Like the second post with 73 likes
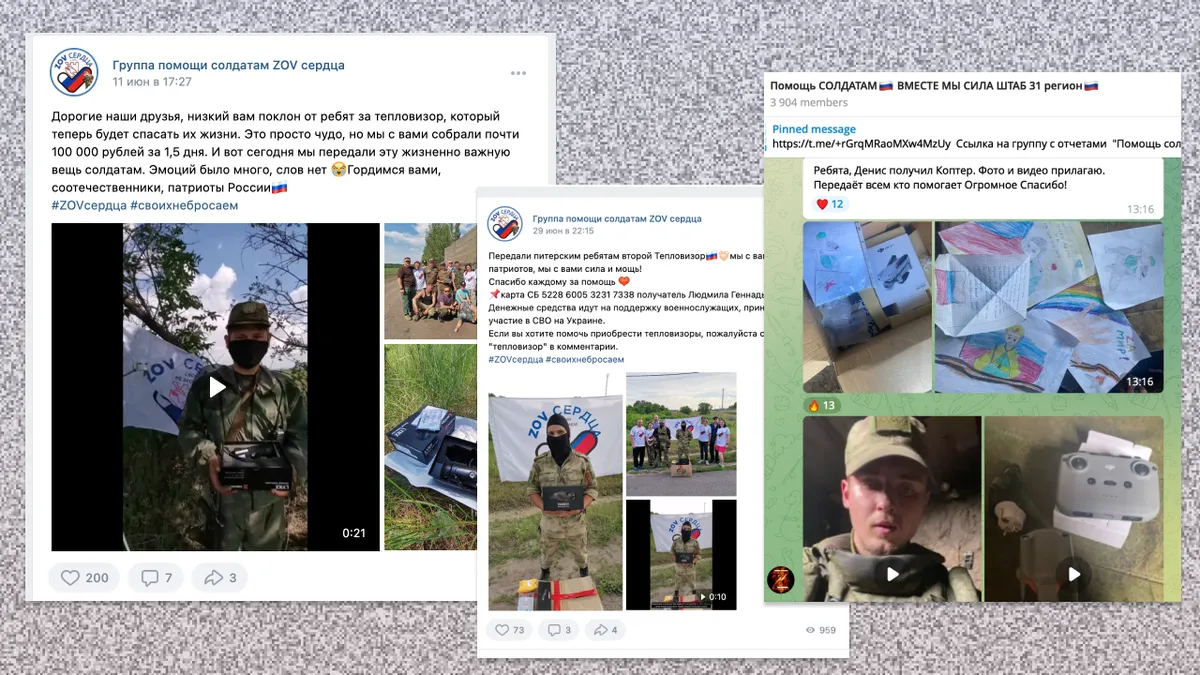 [x=510, y=630]
